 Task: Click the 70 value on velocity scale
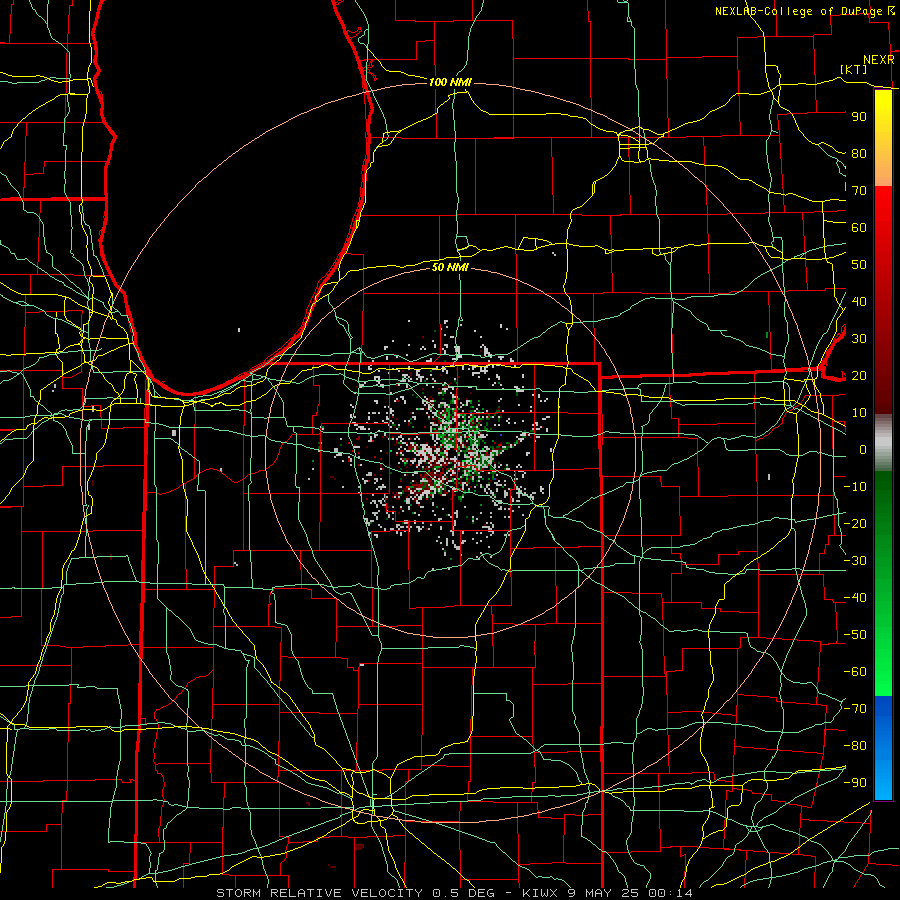tap(859, 191)
